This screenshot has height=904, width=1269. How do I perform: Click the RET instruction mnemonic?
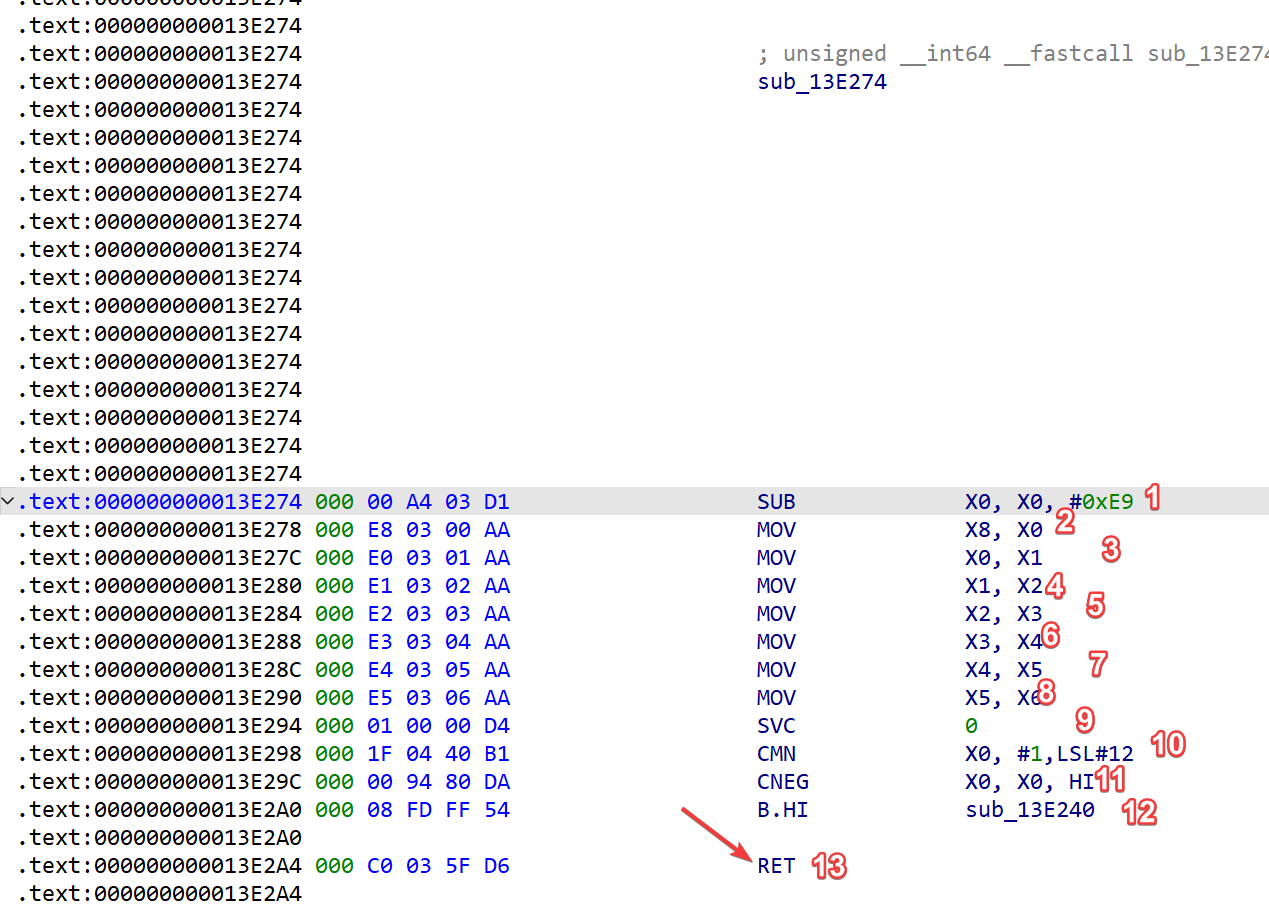(x=776, y=866)
